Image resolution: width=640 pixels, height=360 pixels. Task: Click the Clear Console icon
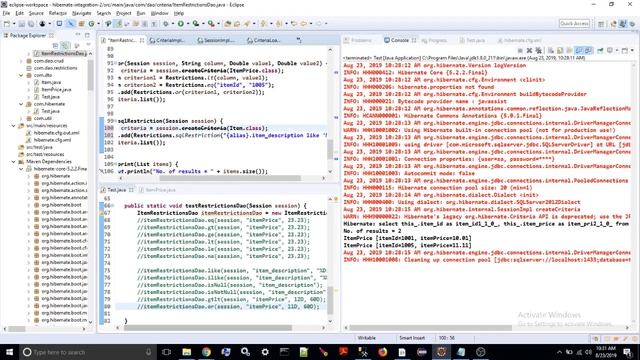[551, 51]
